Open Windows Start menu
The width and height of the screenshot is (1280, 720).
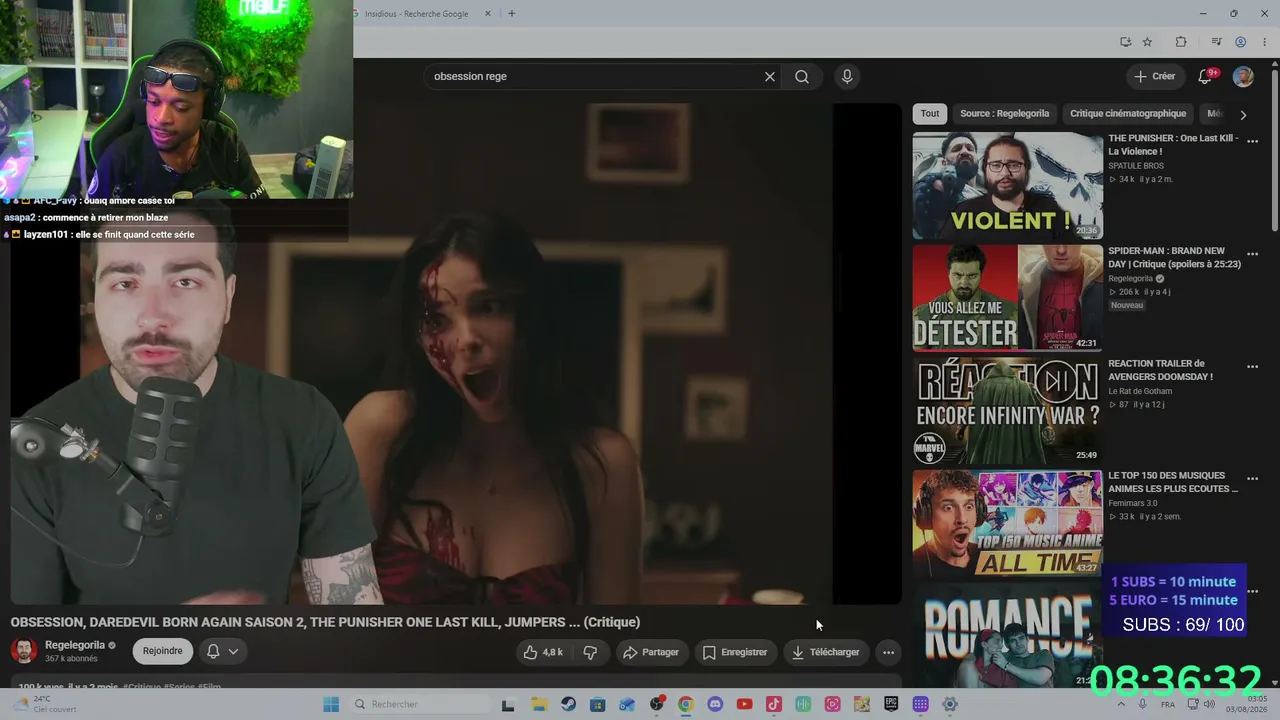[x=331, y=704]
